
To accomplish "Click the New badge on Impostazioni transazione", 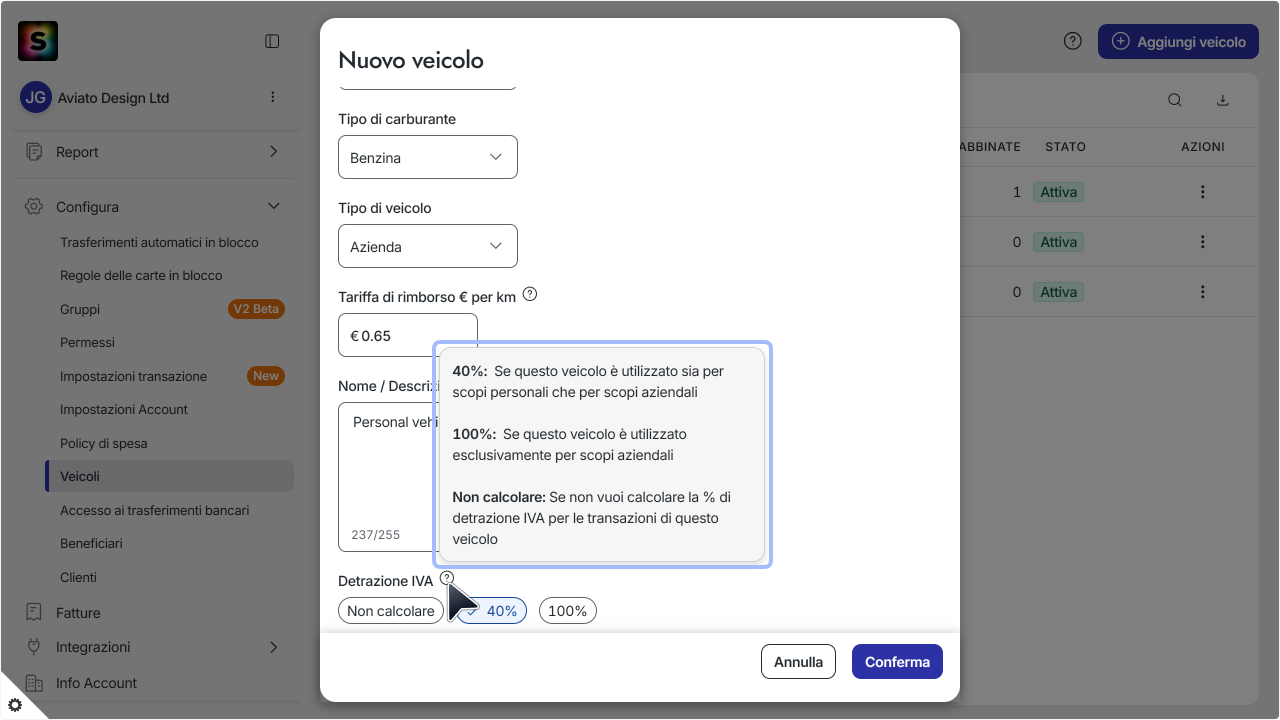I will point(266,376).
